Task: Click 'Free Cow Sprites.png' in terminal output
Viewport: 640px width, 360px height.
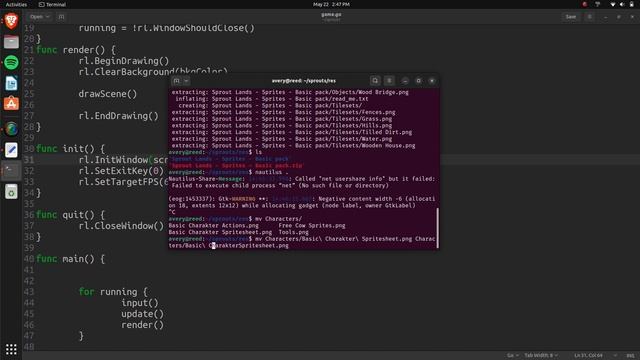Action: click(x=312, y=226)
